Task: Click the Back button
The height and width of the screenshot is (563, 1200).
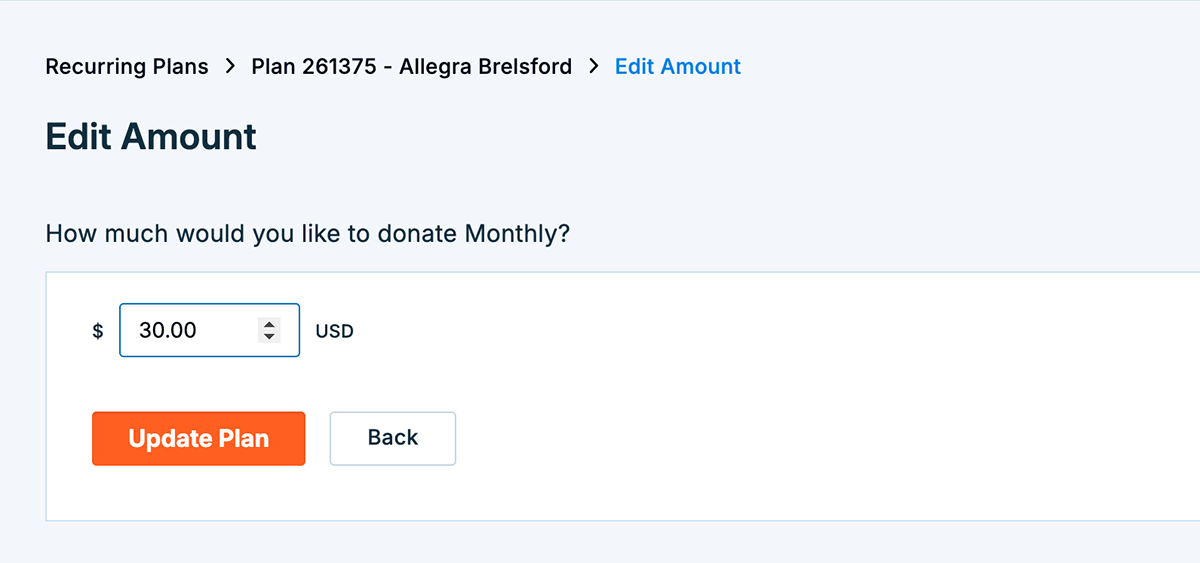Action: pyautogui.click(x=393, y=438)
